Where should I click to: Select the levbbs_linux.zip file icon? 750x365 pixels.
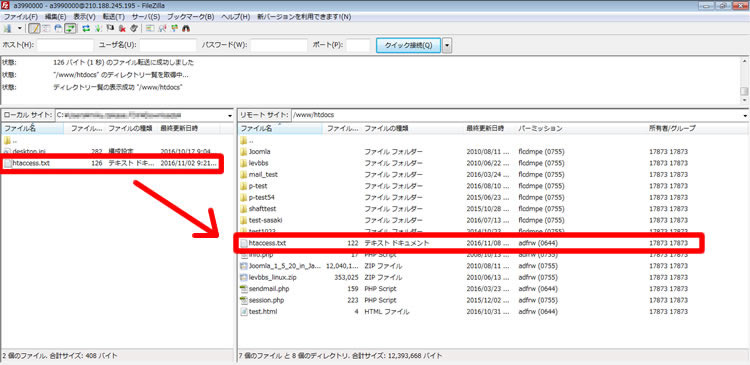(x=243, y=277)
